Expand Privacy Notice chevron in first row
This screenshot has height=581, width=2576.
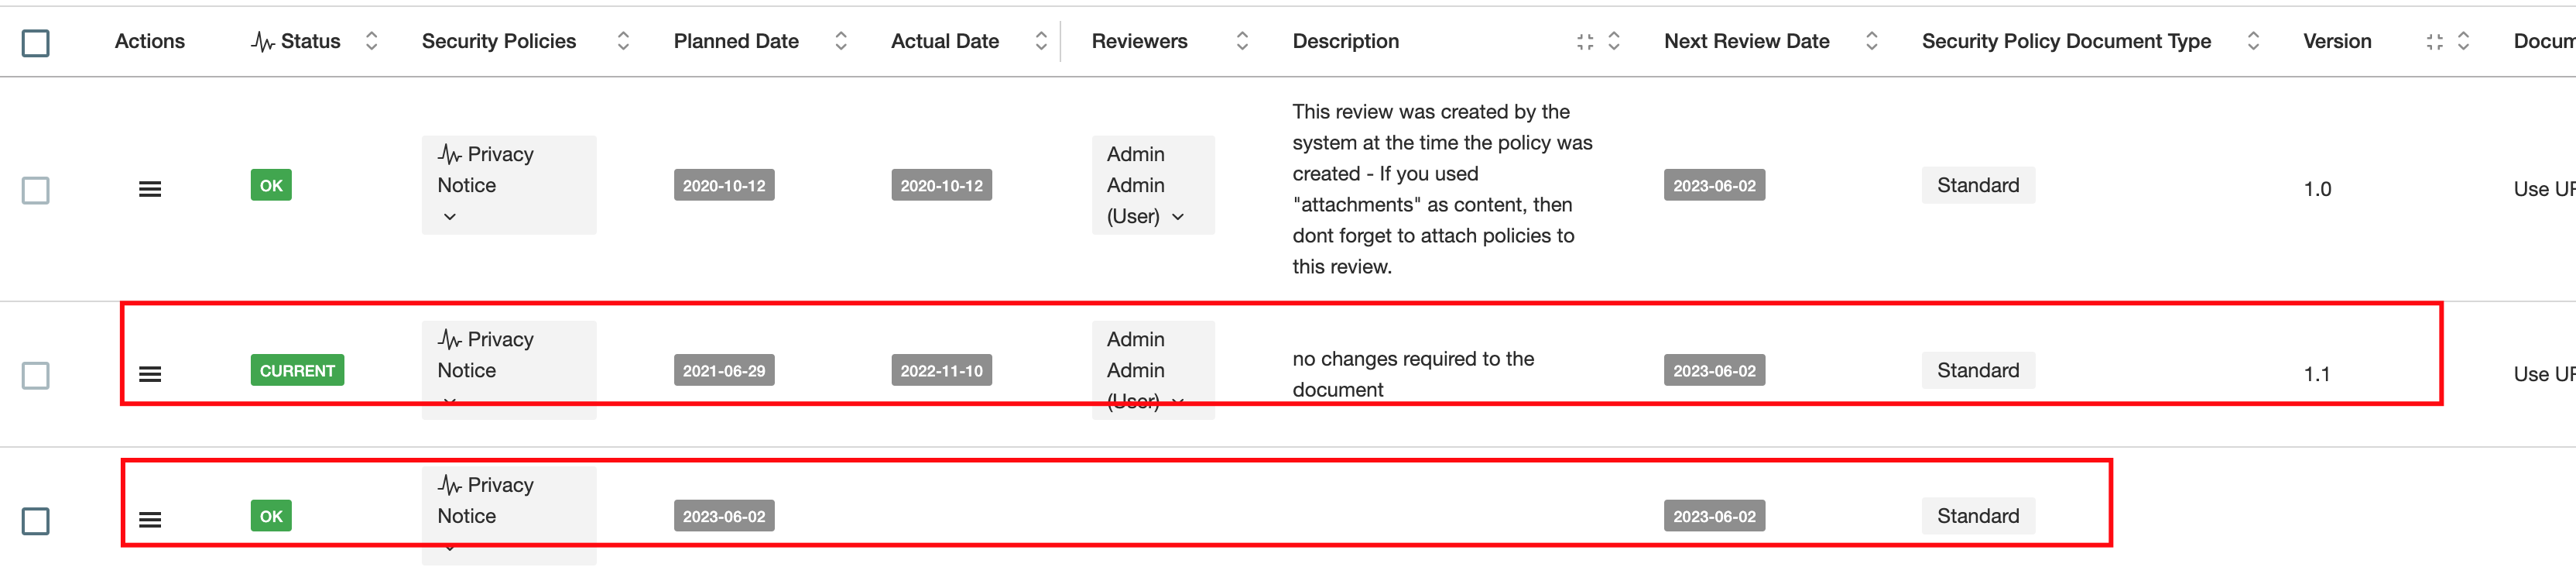(x=450, y=217)
